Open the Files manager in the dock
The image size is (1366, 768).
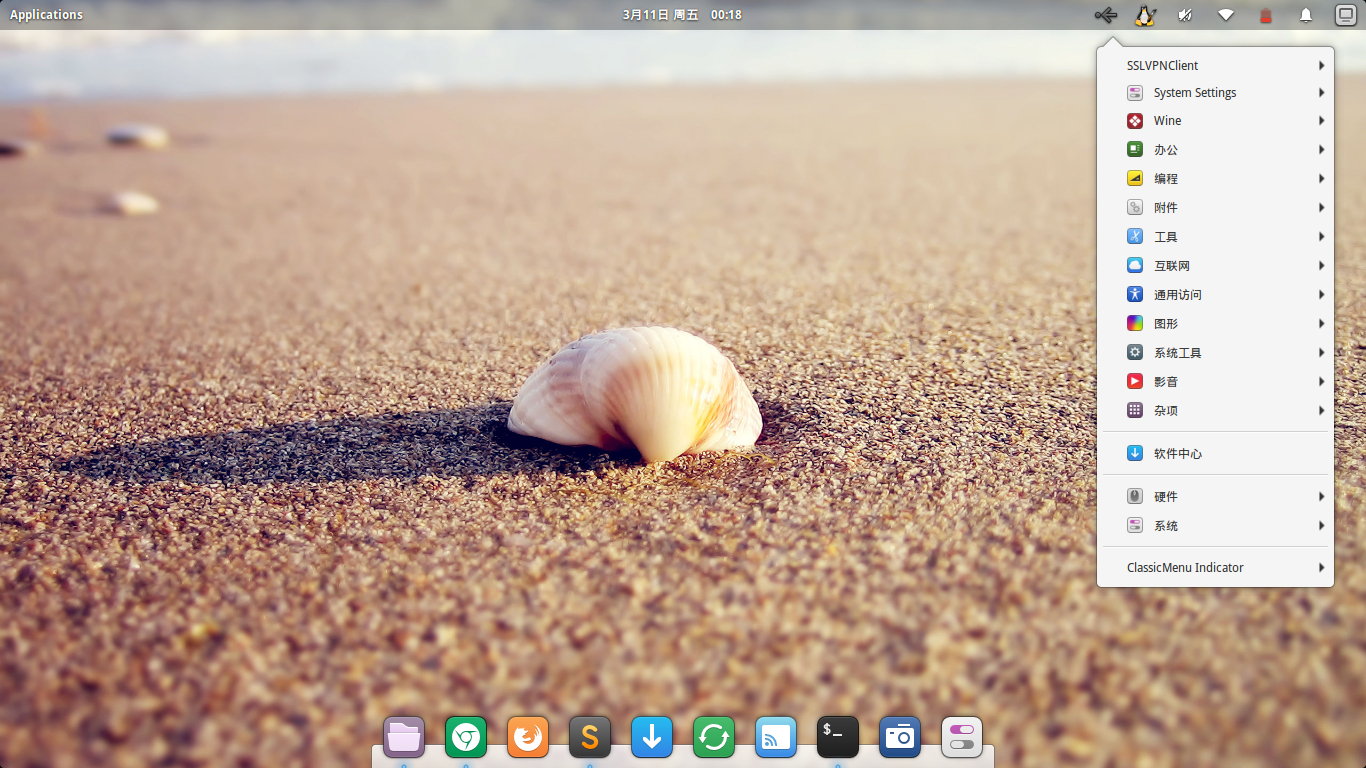404,738
